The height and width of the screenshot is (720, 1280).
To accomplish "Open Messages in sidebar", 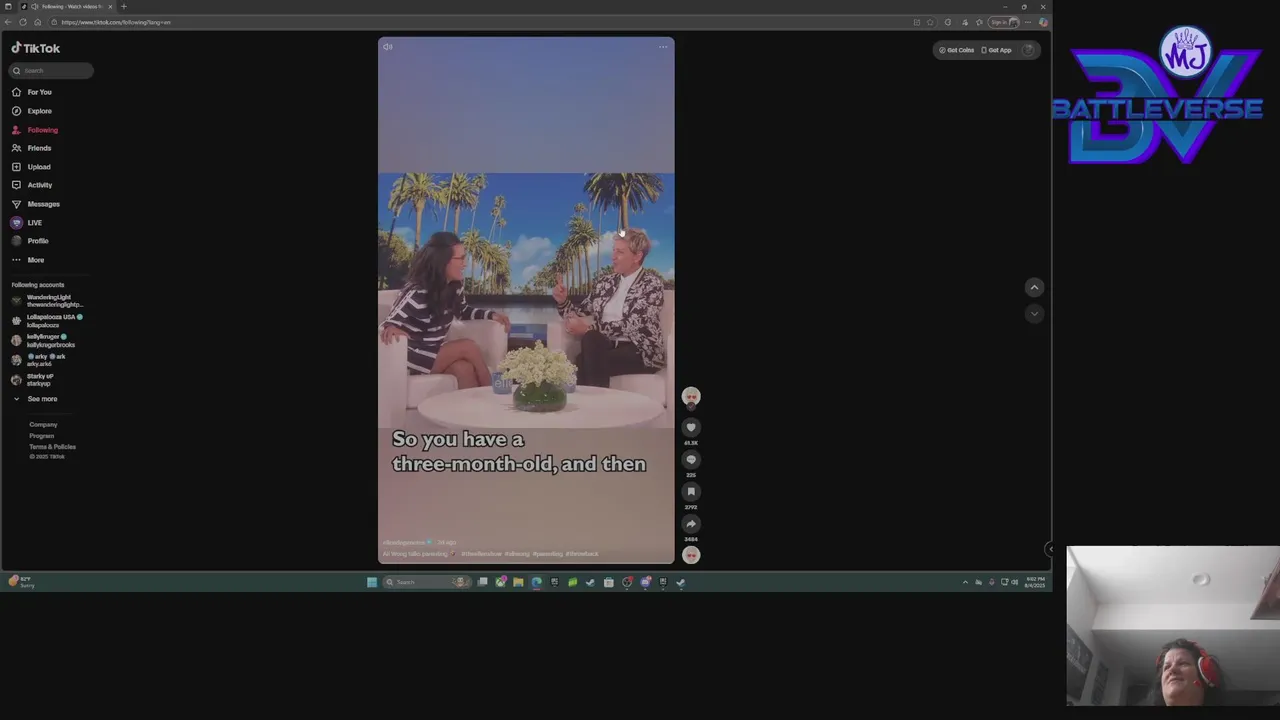I will point(36,204).
